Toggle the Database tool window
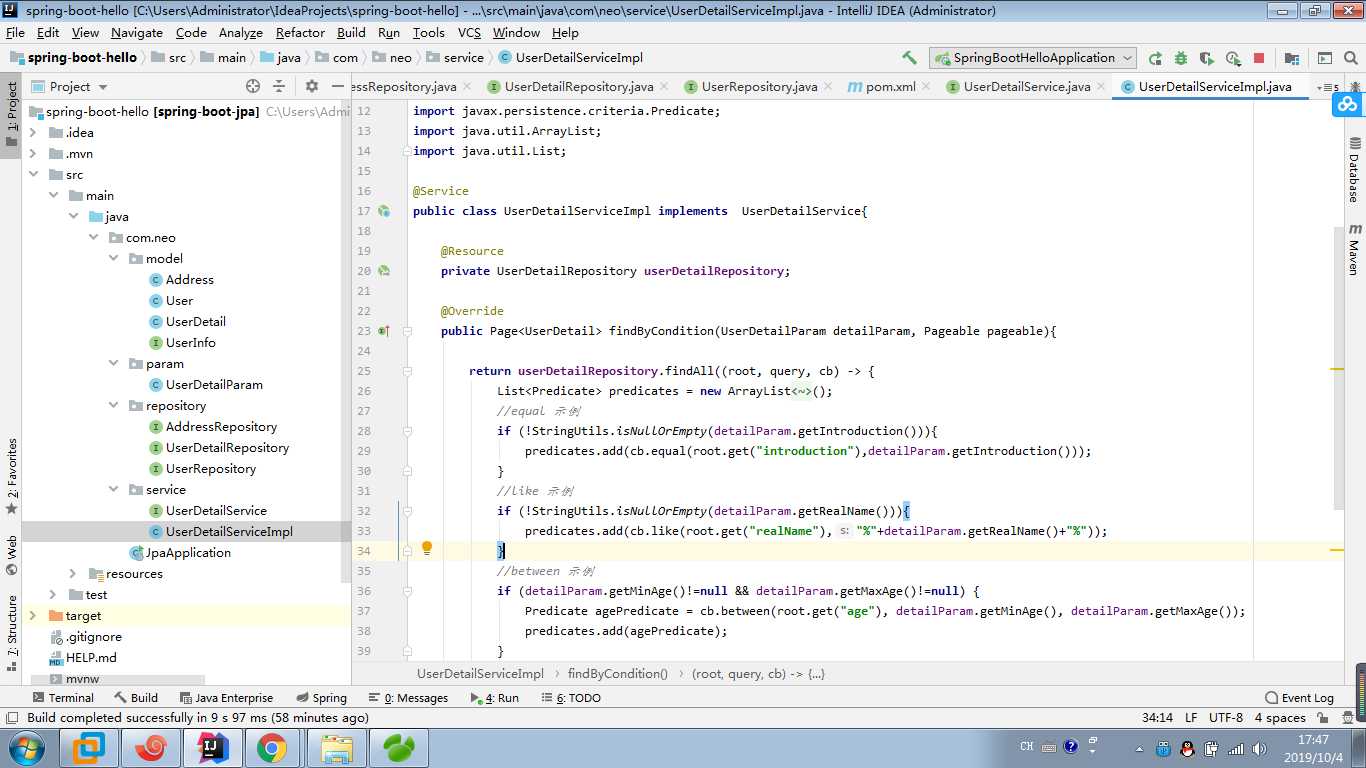 click(1354, 170)
